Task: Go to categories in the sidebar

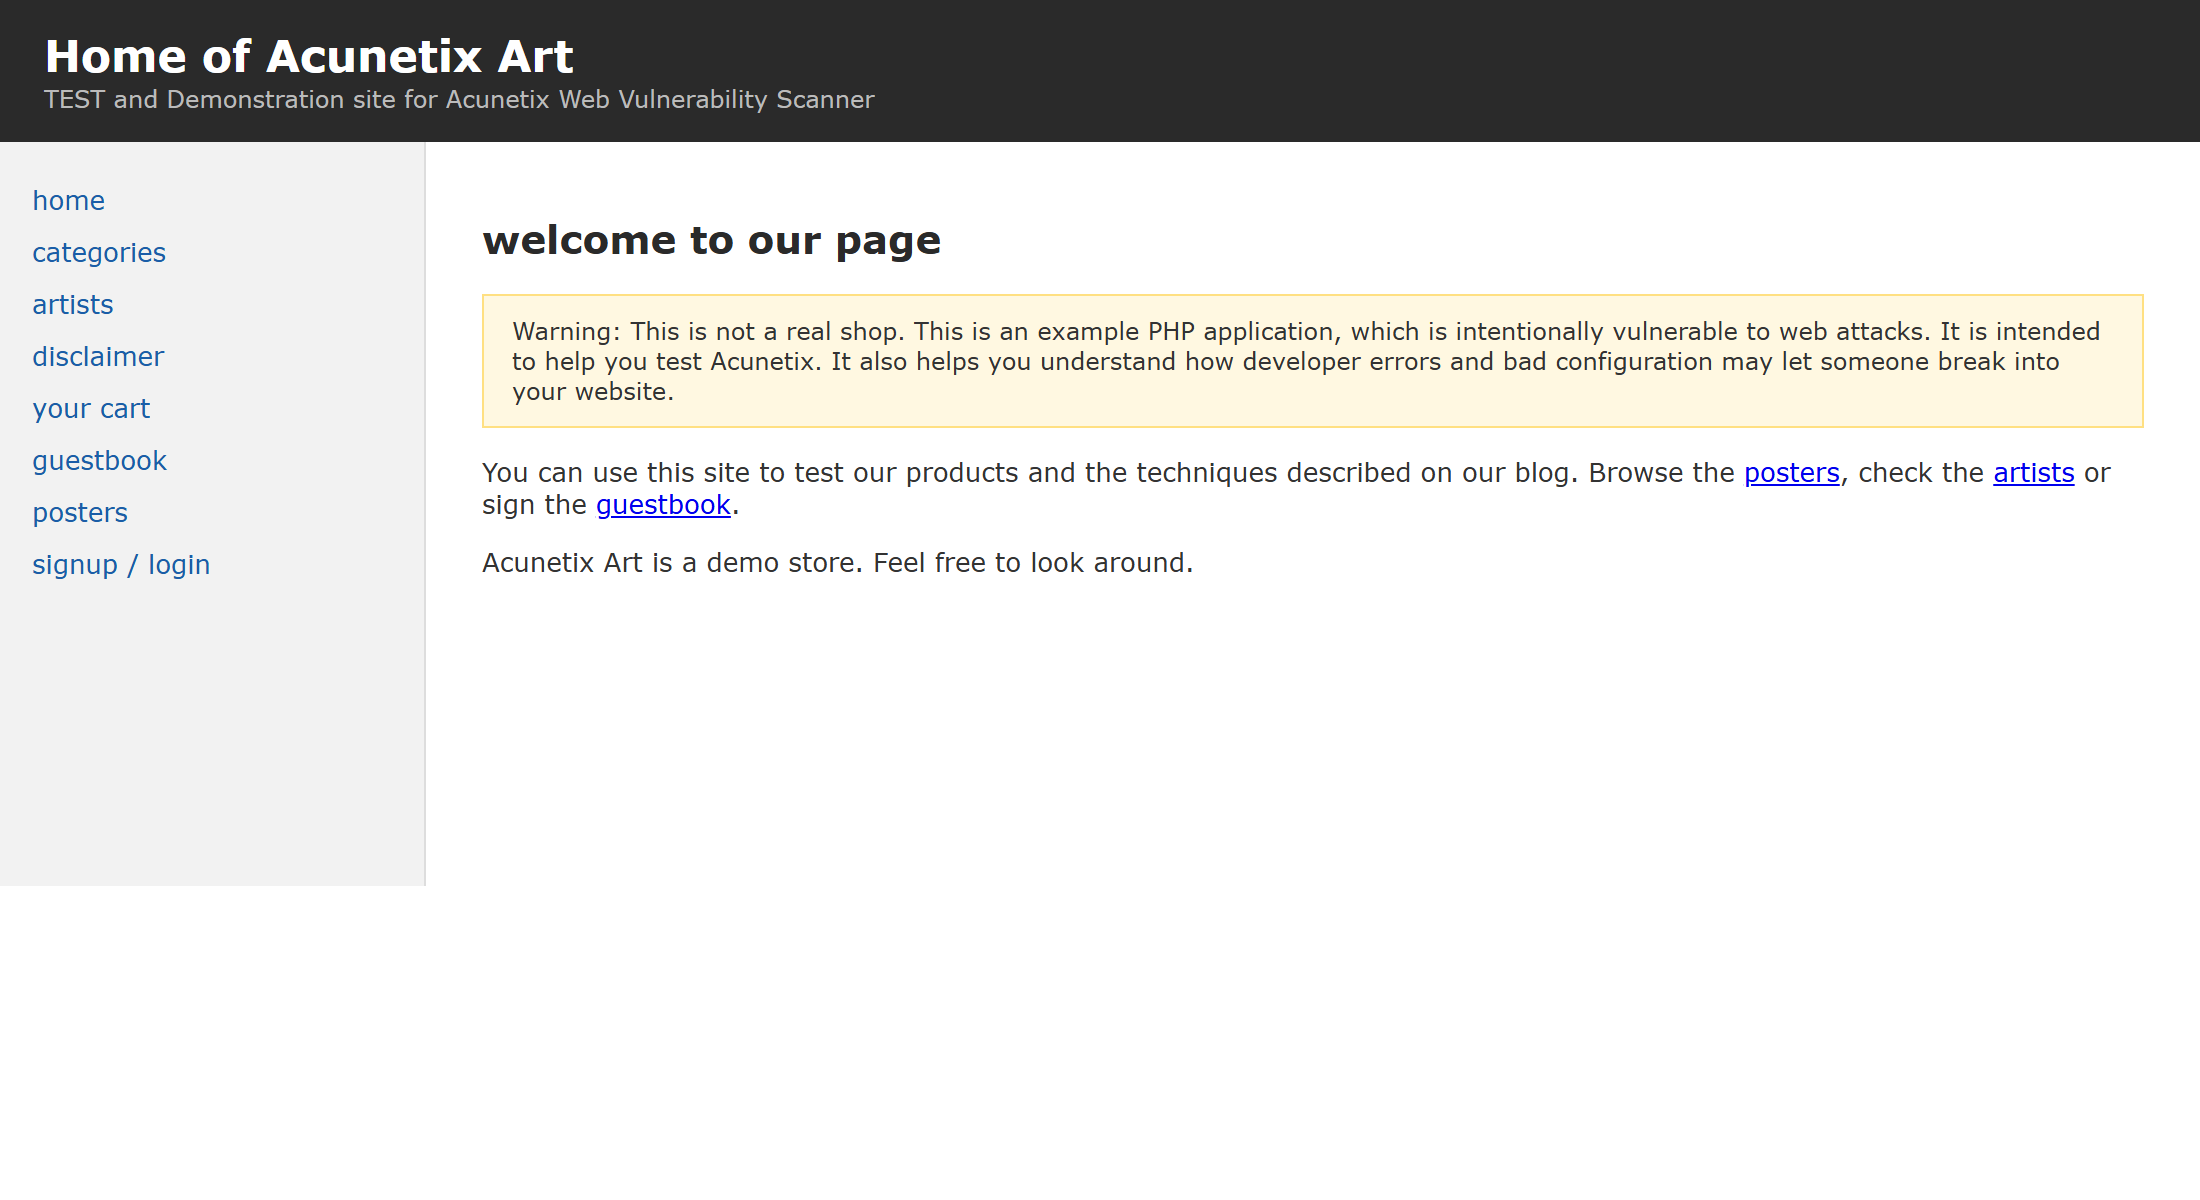Action: pyautogui.click(x=99, y=253)
